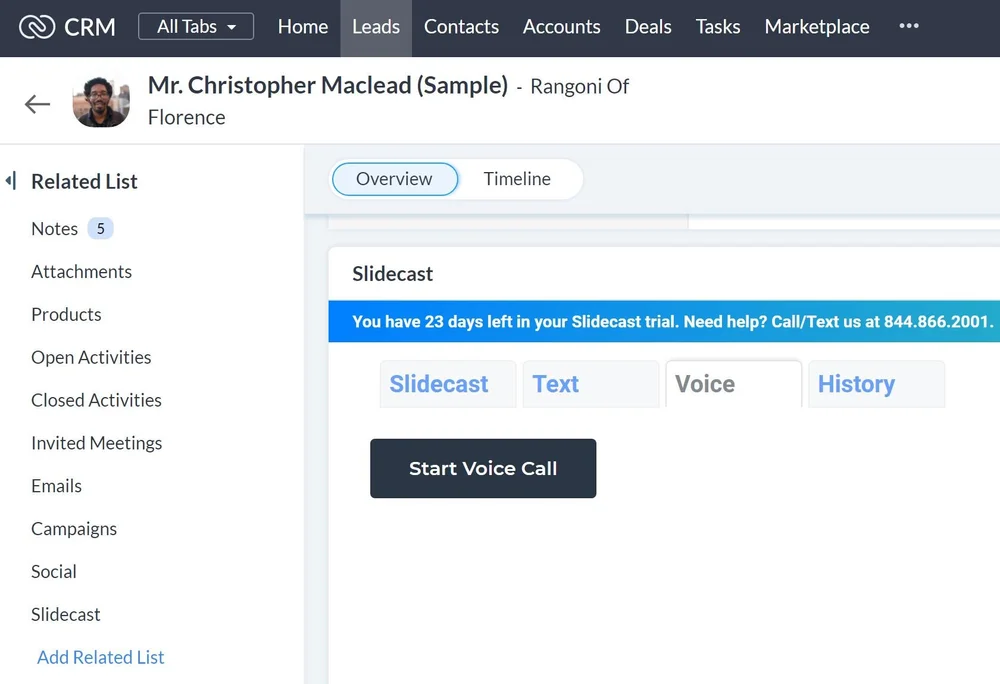Select the Slidecast sub-tab

[x=439, y=384]
